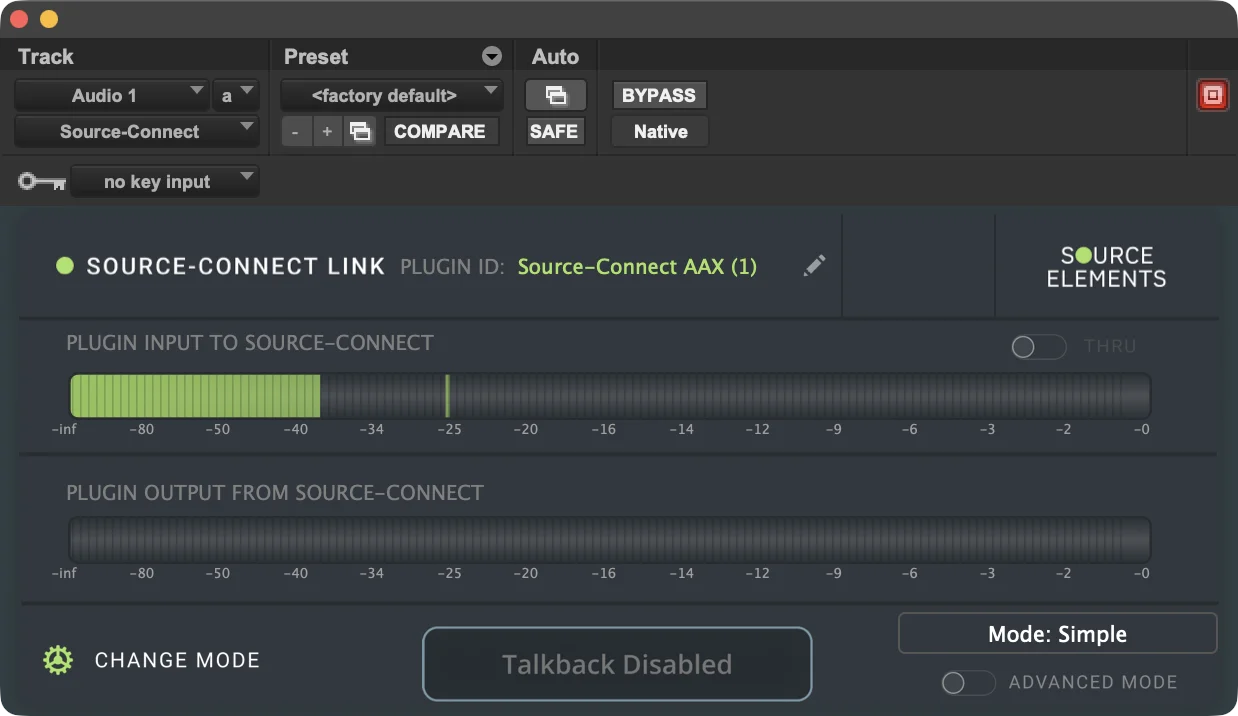Click the green gear icon beside Change Mode
This screenshot has width=1238, height=716.
tap(58, 660)
